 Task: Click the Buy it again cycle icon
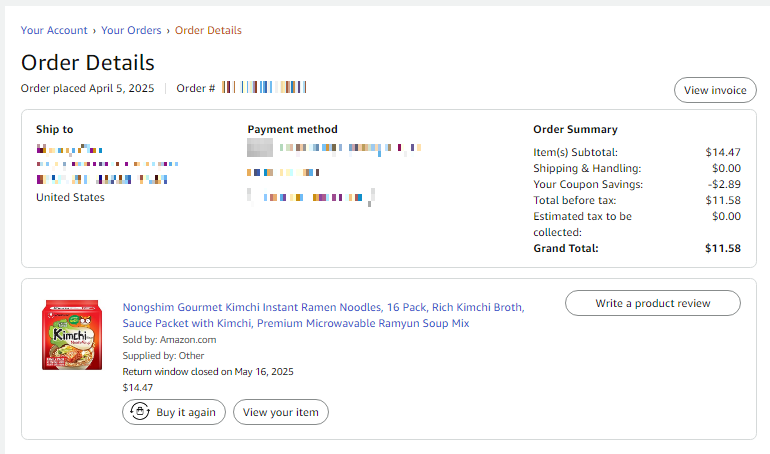[x=139, y=411]
